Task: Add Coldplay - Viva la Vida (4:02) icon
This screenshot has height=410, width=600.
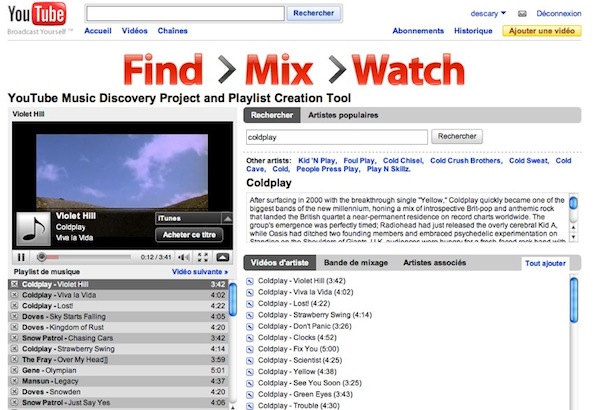Action: [250, 293]
